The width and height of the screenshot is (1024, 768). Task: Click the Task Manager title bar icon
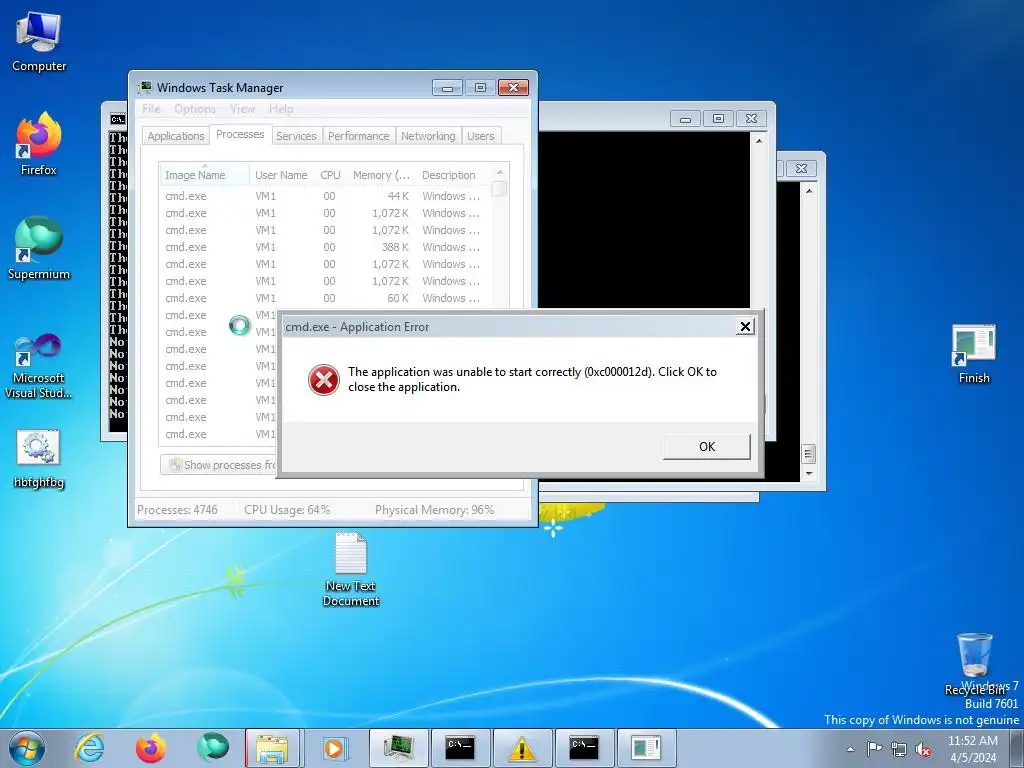(144, 88)
